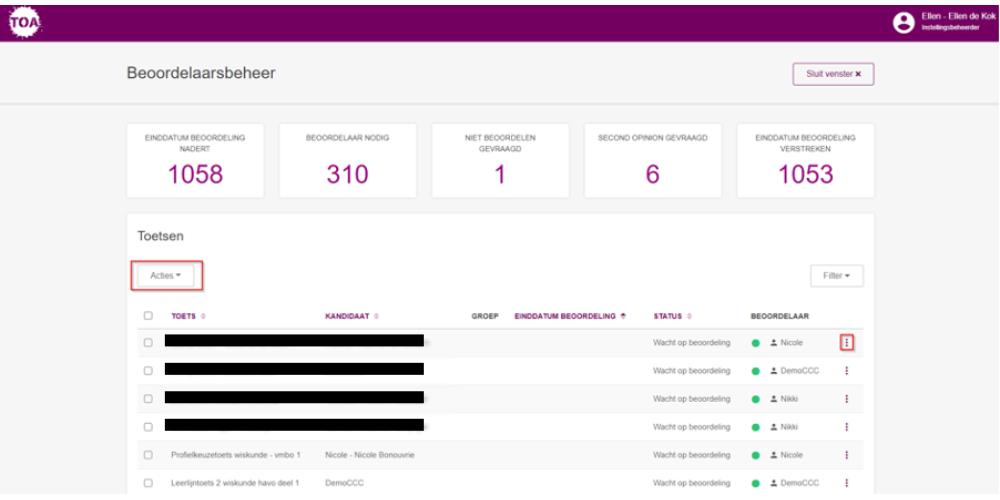Viewport: 1000px width, 500px height.
Task: Open the user profile avatar icon
Action: [903, 23]
